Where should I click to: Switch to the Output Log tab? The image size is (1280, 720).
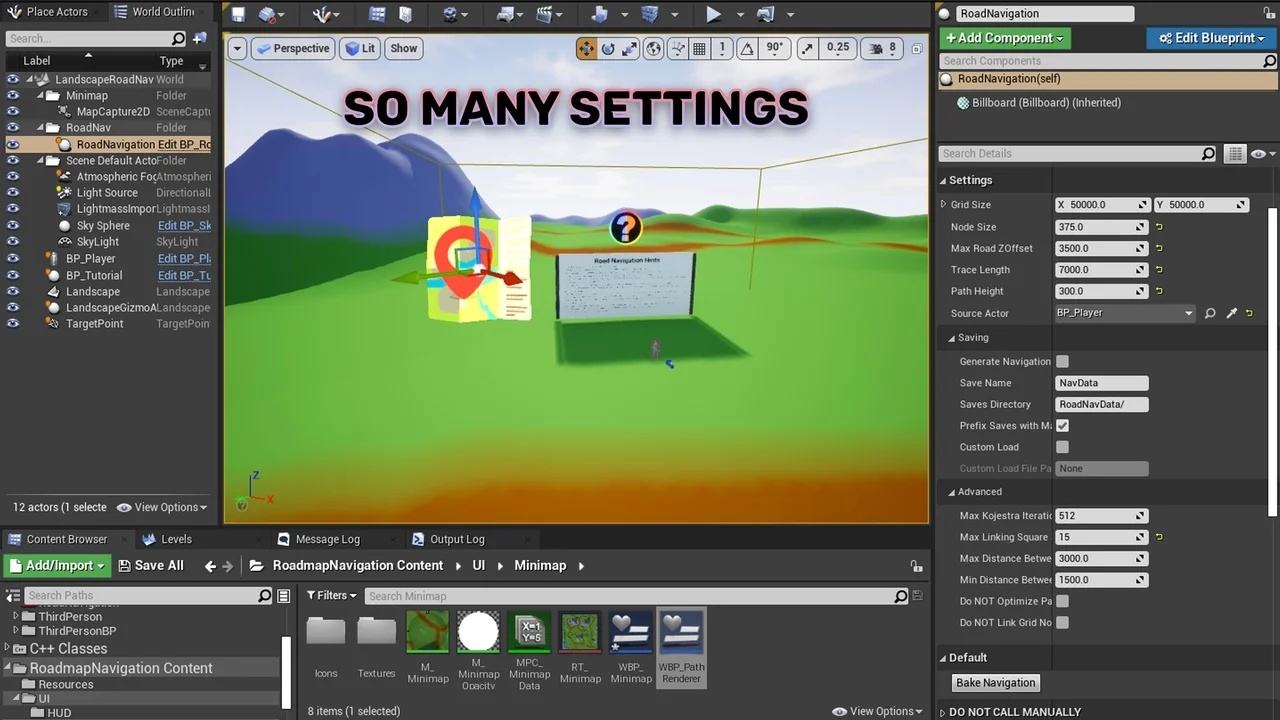tap(456, 539)
